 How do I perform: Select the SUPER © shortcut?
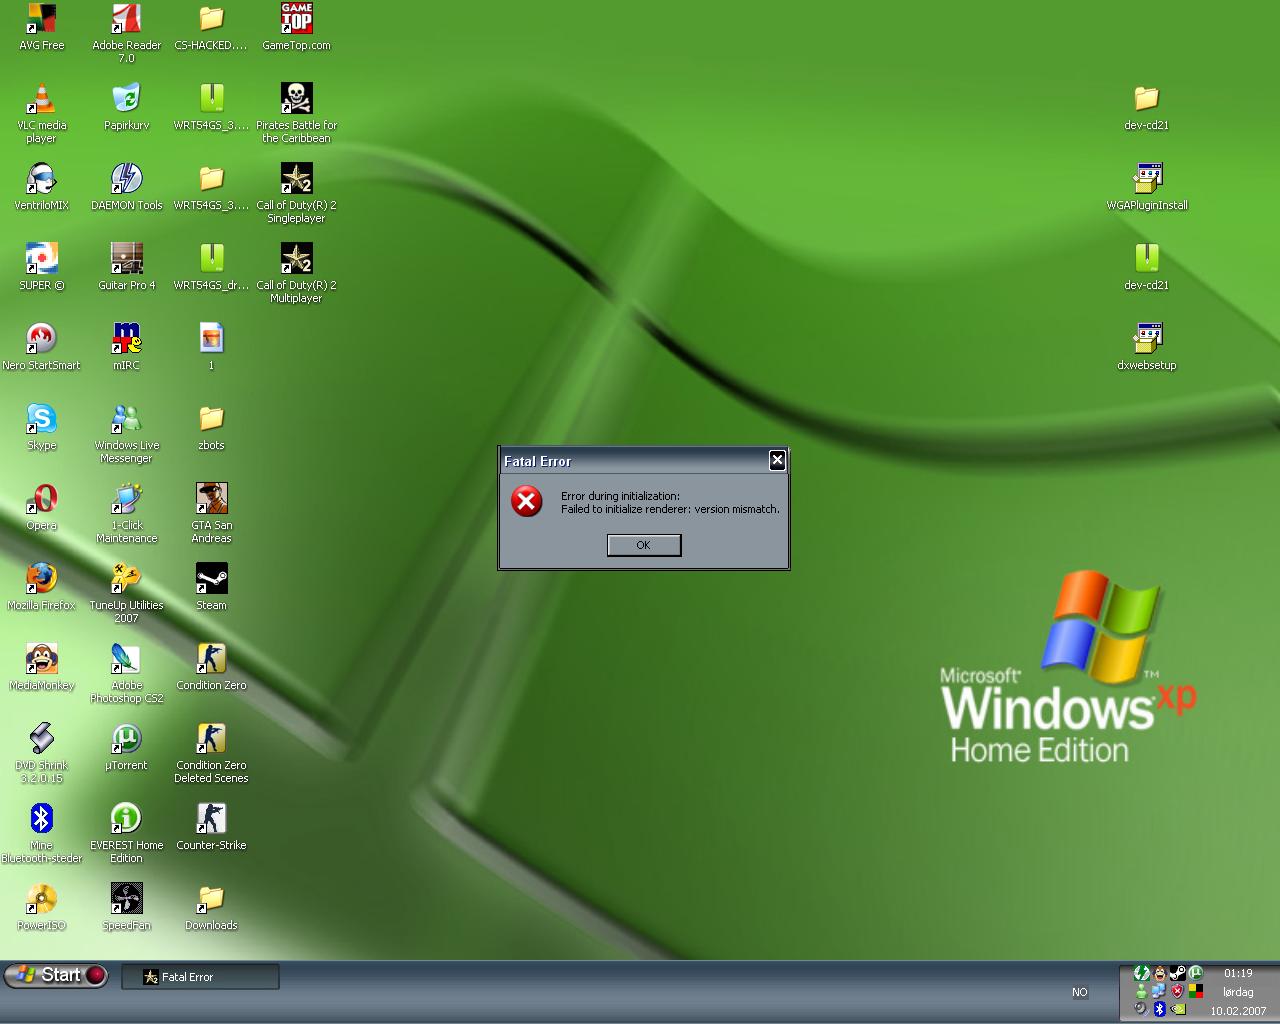click(x=41, y=268)
